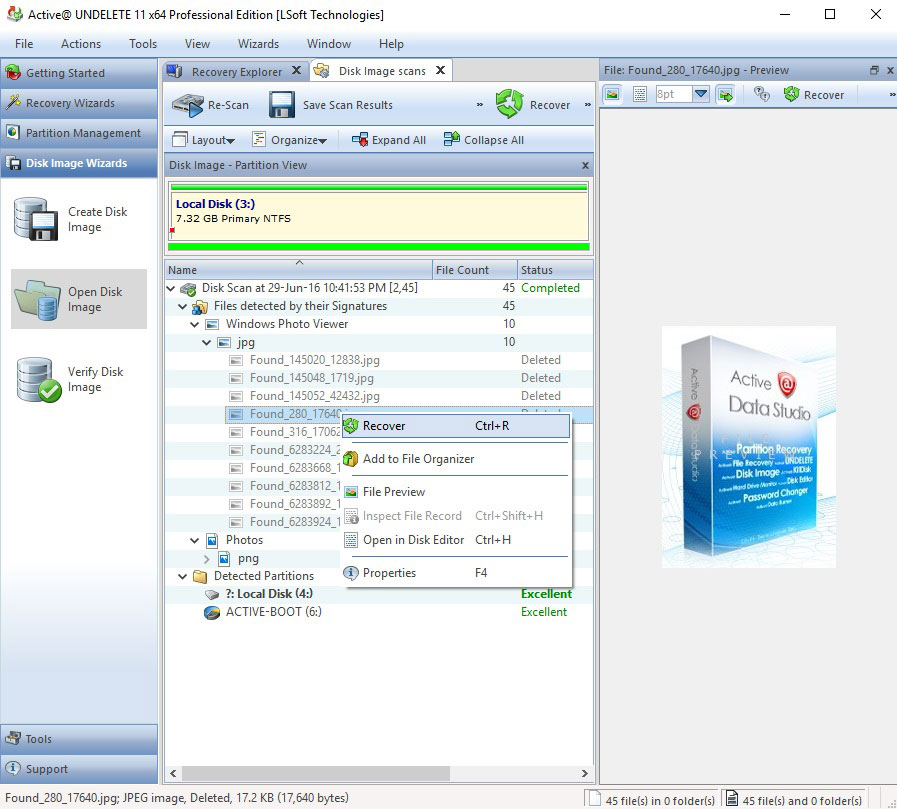Close the Disk Image - Partition View pane
897x809 pixels.
point(585,165)
